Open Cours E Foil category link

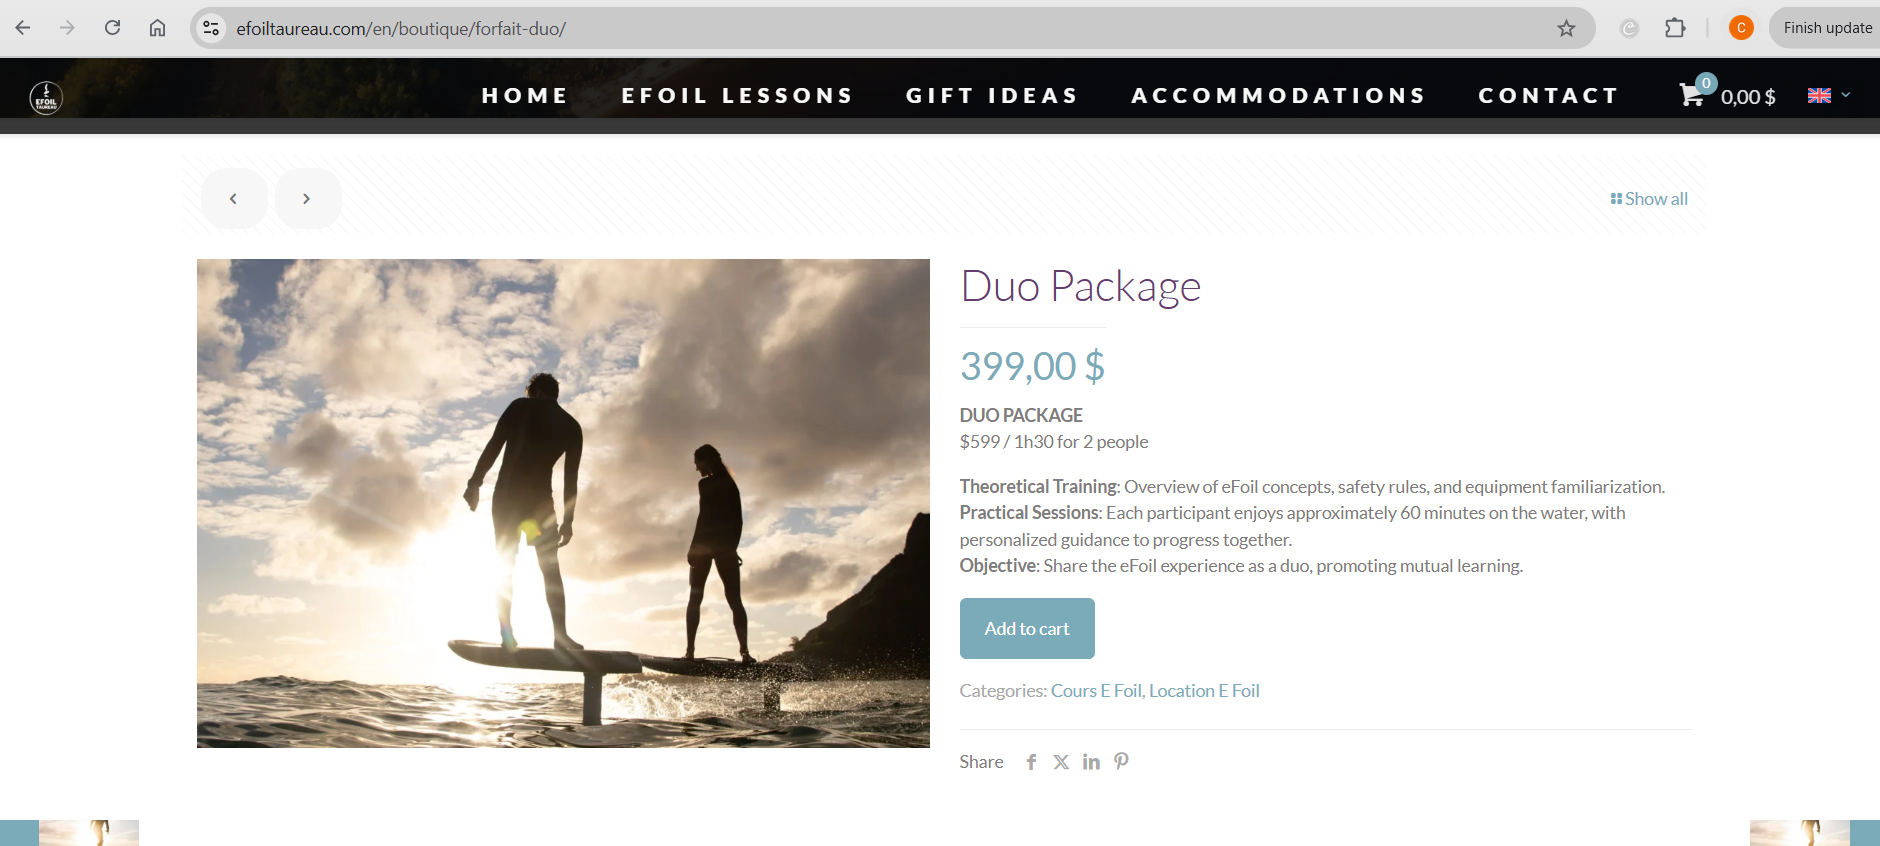[1096, 691]
